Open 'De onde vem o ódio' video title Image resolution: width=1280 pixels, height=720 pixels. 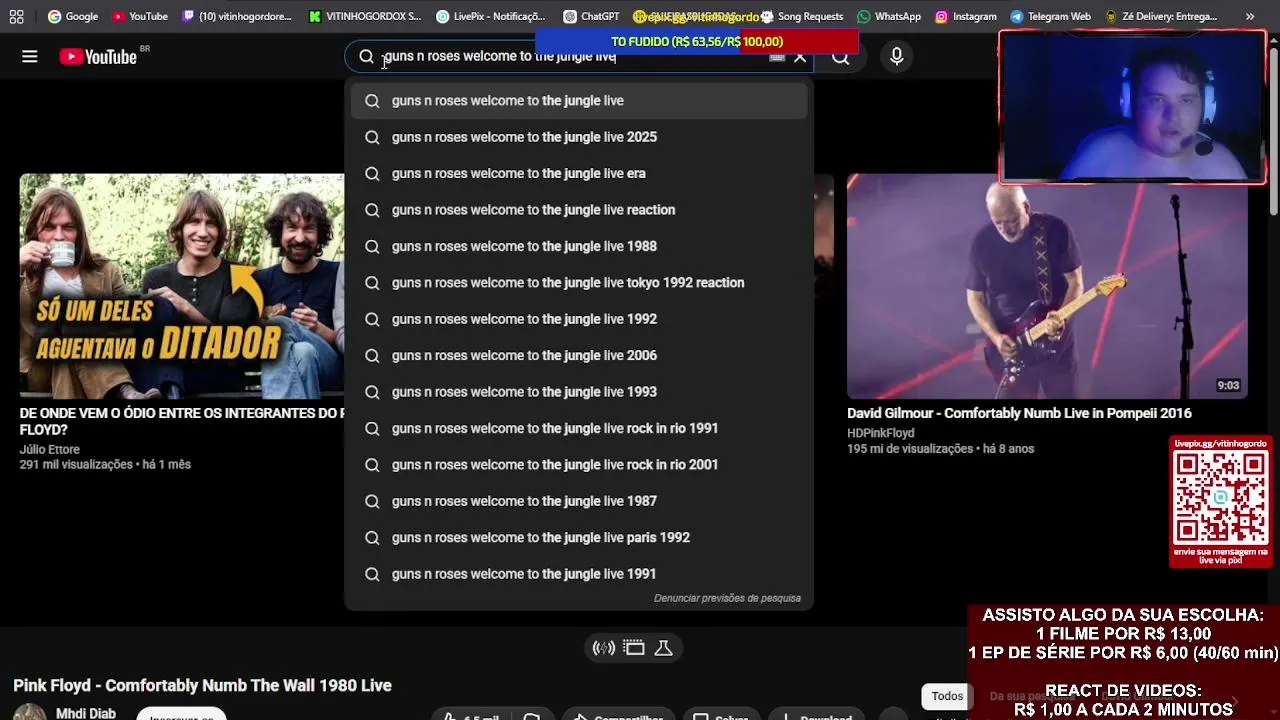182,421
